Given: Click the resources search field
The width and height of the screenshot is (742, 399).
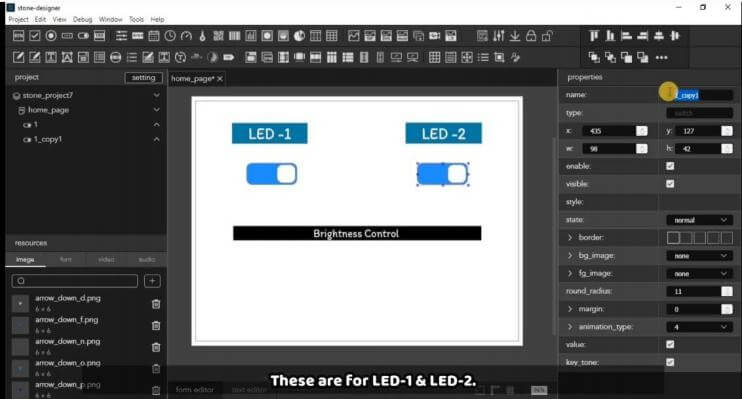Looking at the screenshot, I should 75,281.
